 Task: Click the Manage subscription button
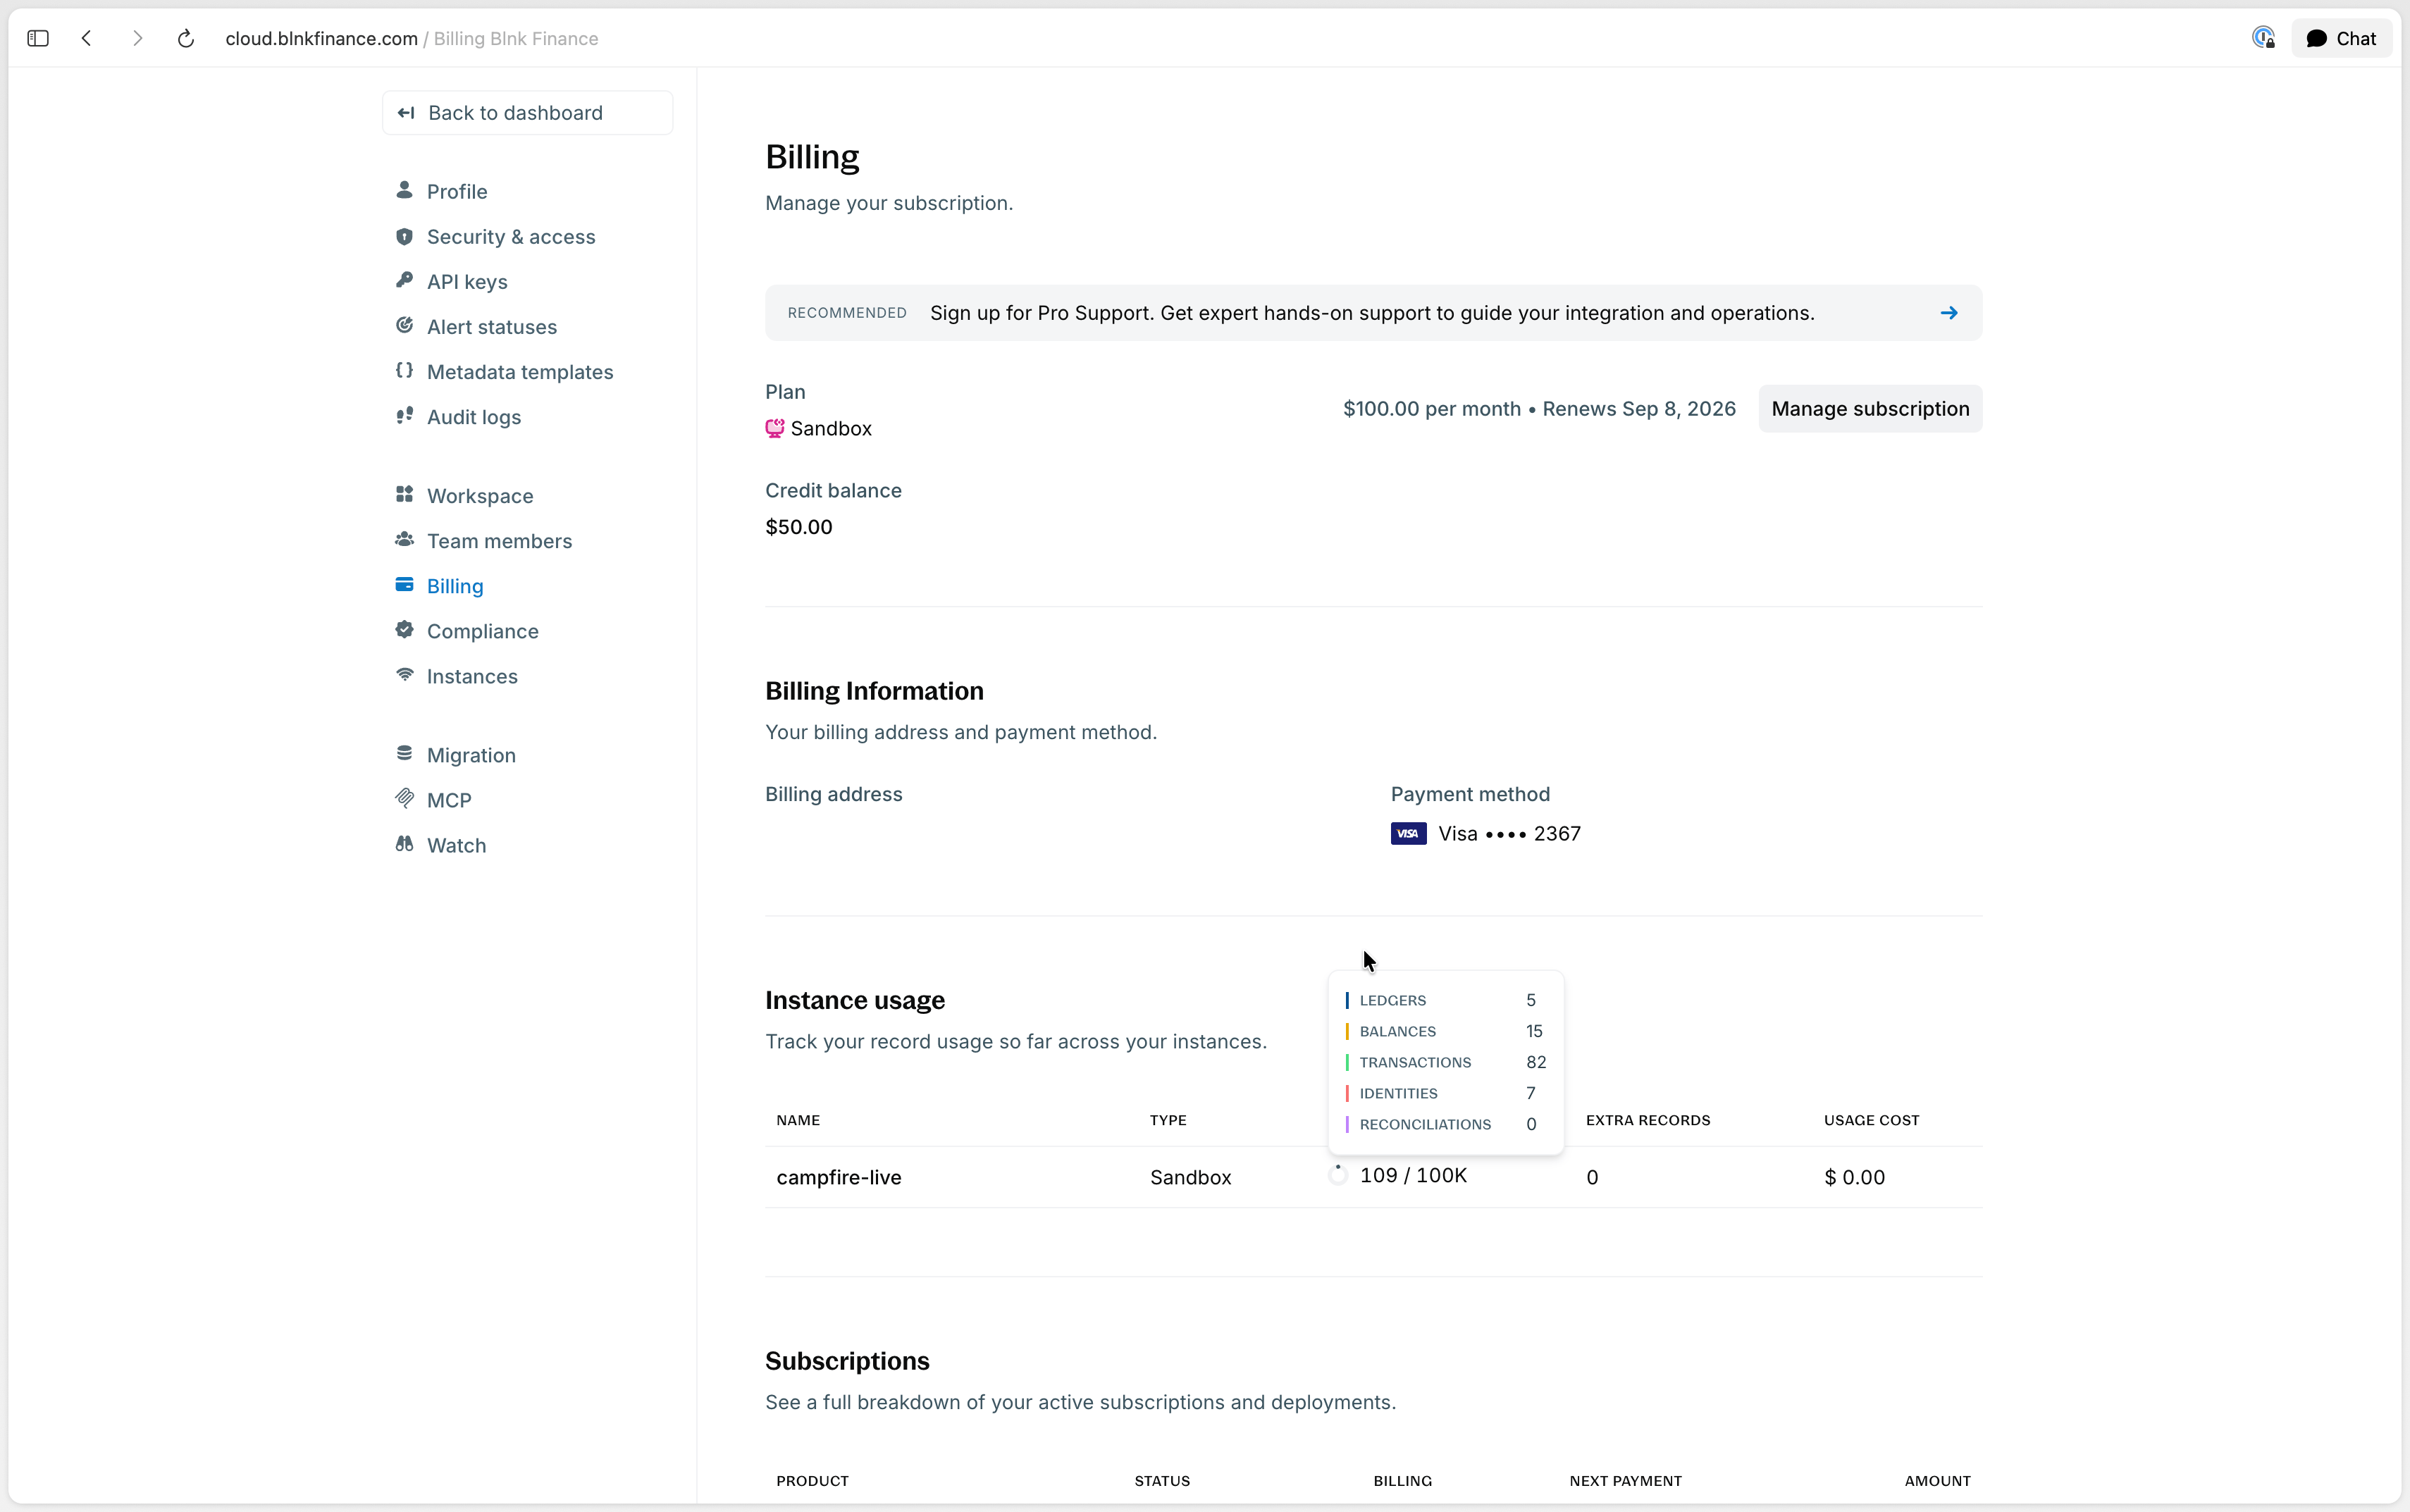(1870, 409)
